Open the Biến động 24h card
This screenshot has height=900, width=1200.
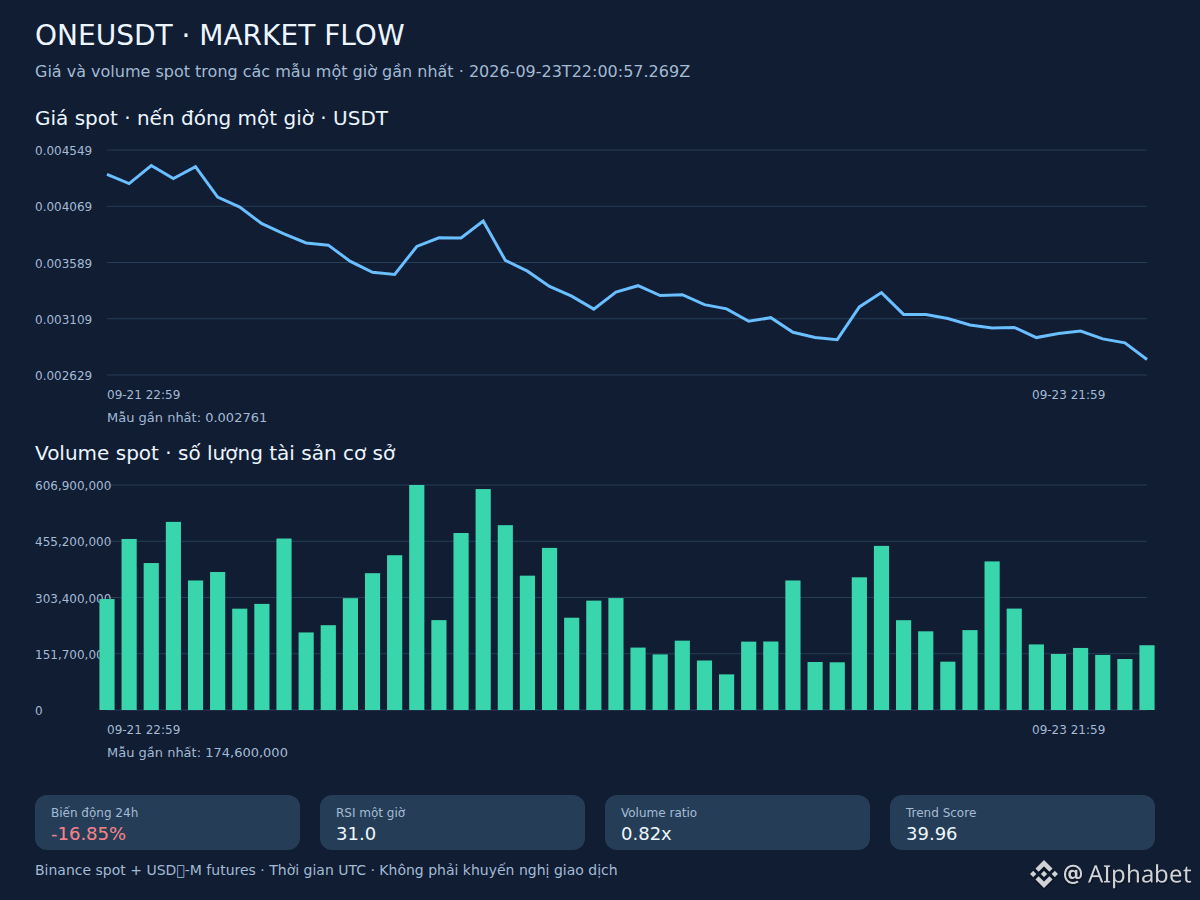168,823
